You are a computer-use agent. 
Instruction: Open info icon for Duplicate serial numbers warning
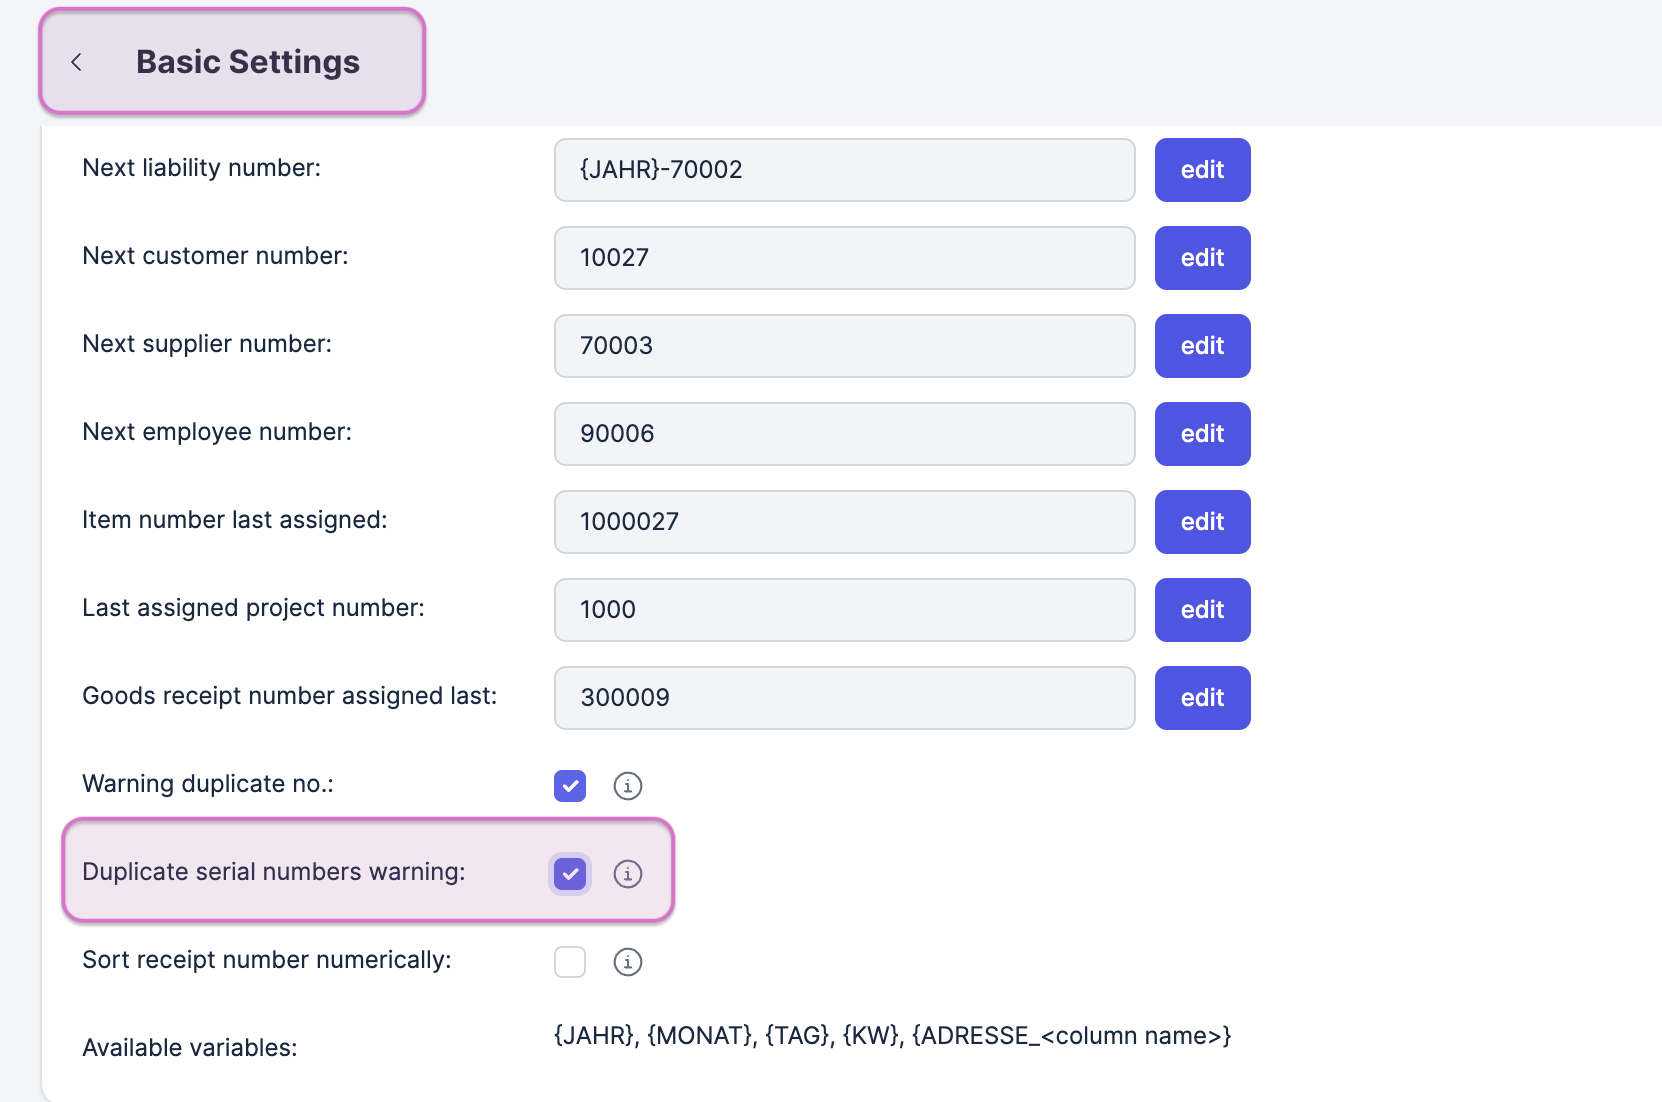628,874
